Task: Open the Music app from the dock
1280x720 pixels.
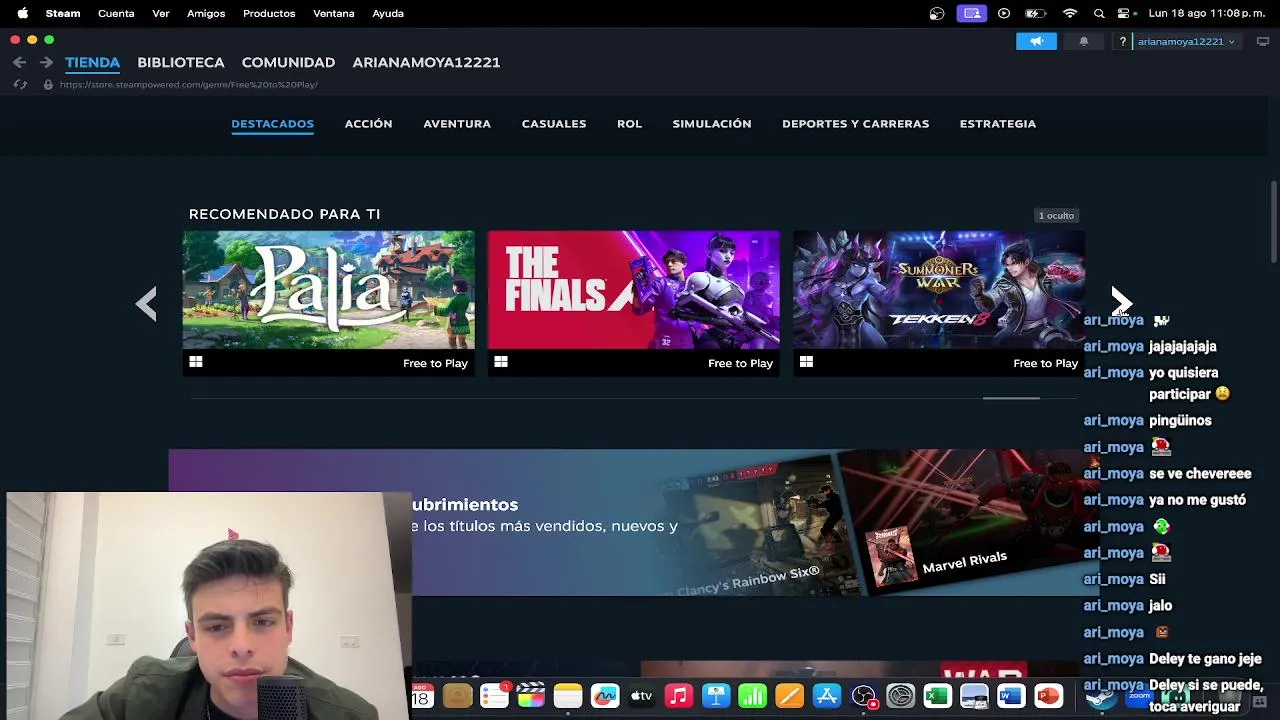Action: (x=678, y=696)
